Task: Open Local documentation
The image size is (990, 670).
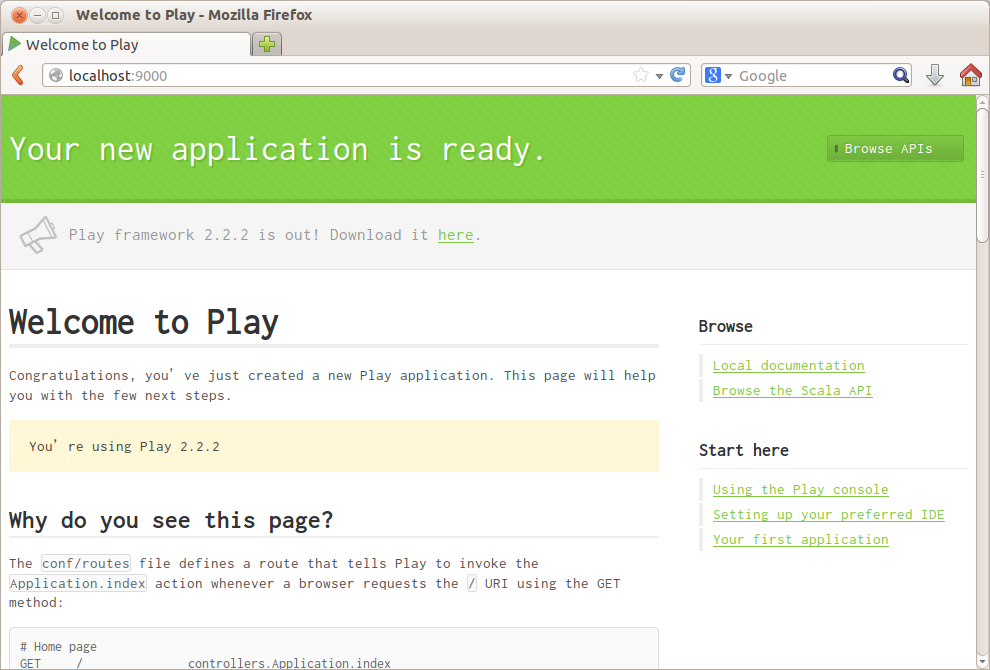Action: tap(787, 365)
